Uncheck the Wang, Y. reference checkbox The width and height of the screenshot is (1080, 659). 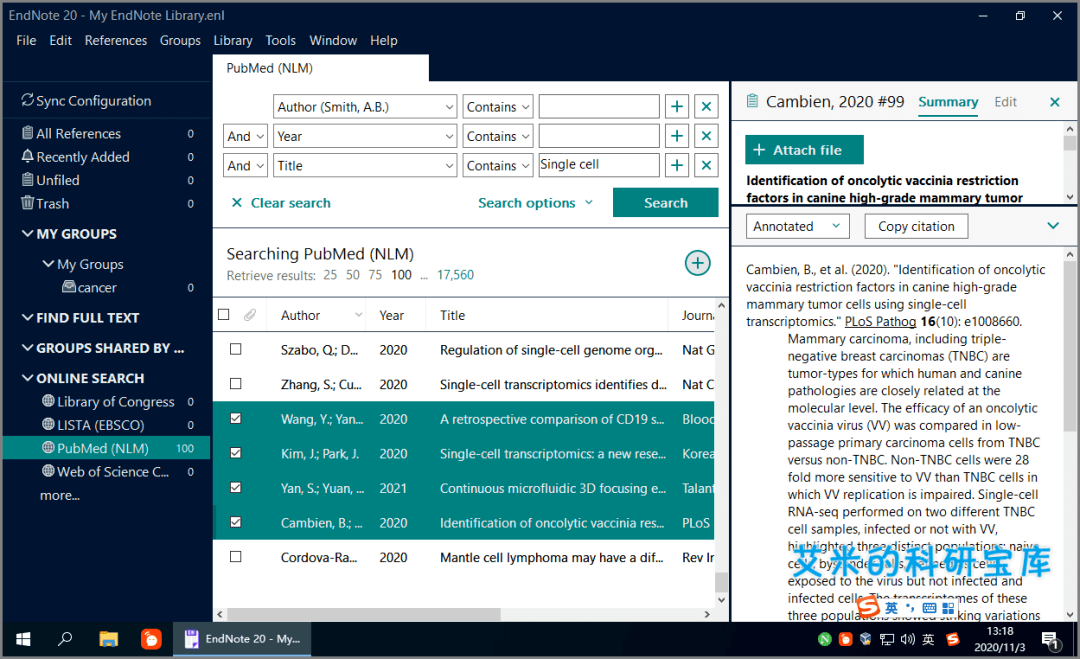pos(236,418)
